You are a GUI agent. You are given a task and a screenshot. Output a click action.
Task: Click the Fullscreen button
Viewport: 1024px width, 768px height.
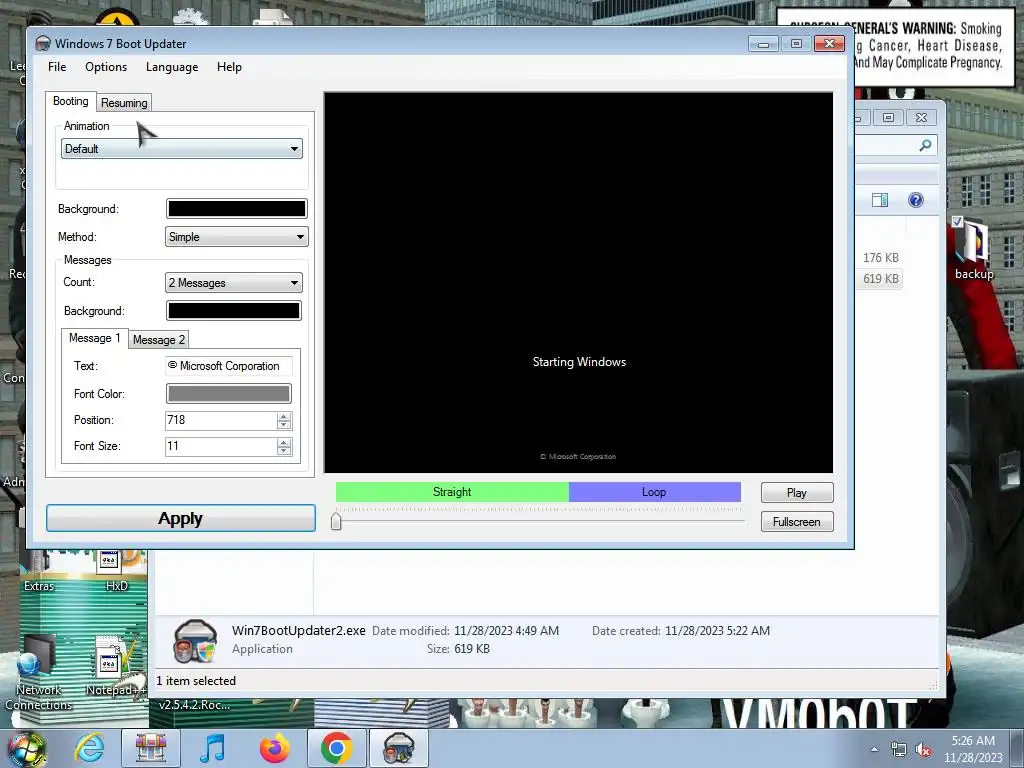[x=797, y=522]
